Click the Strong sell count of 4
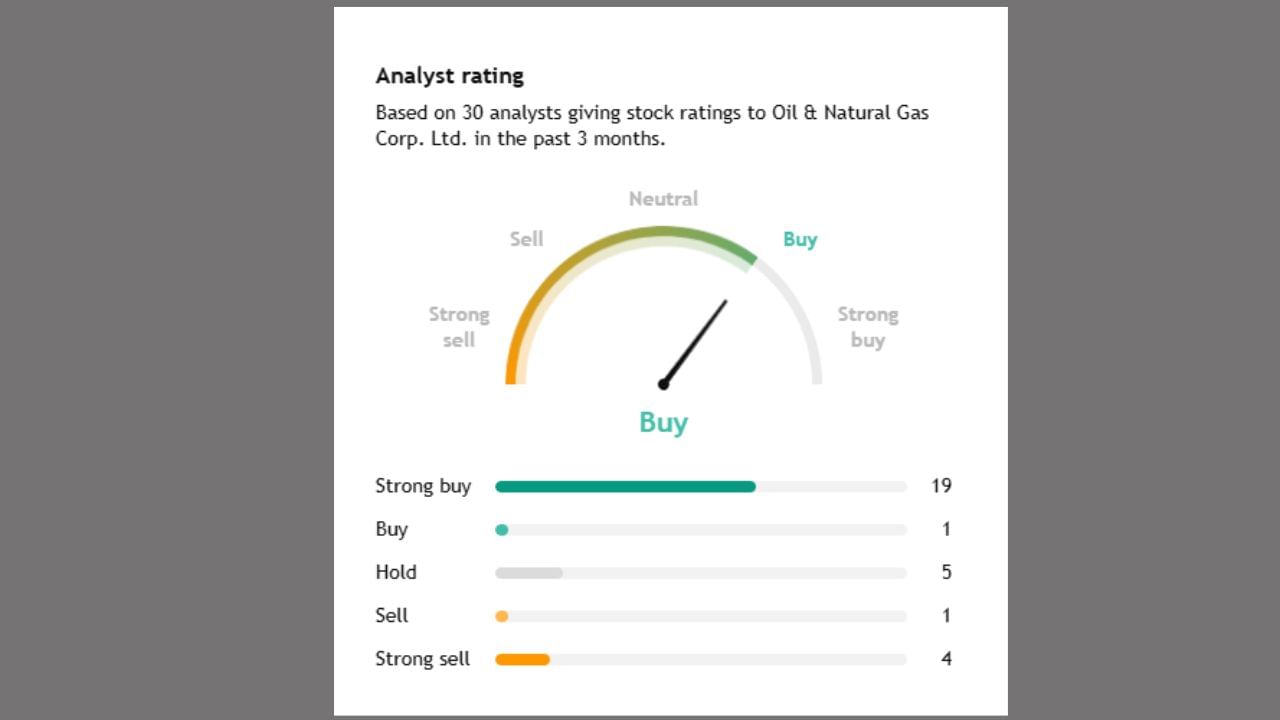The width and height of the screenshot is (1280, 720). (946, 659)
